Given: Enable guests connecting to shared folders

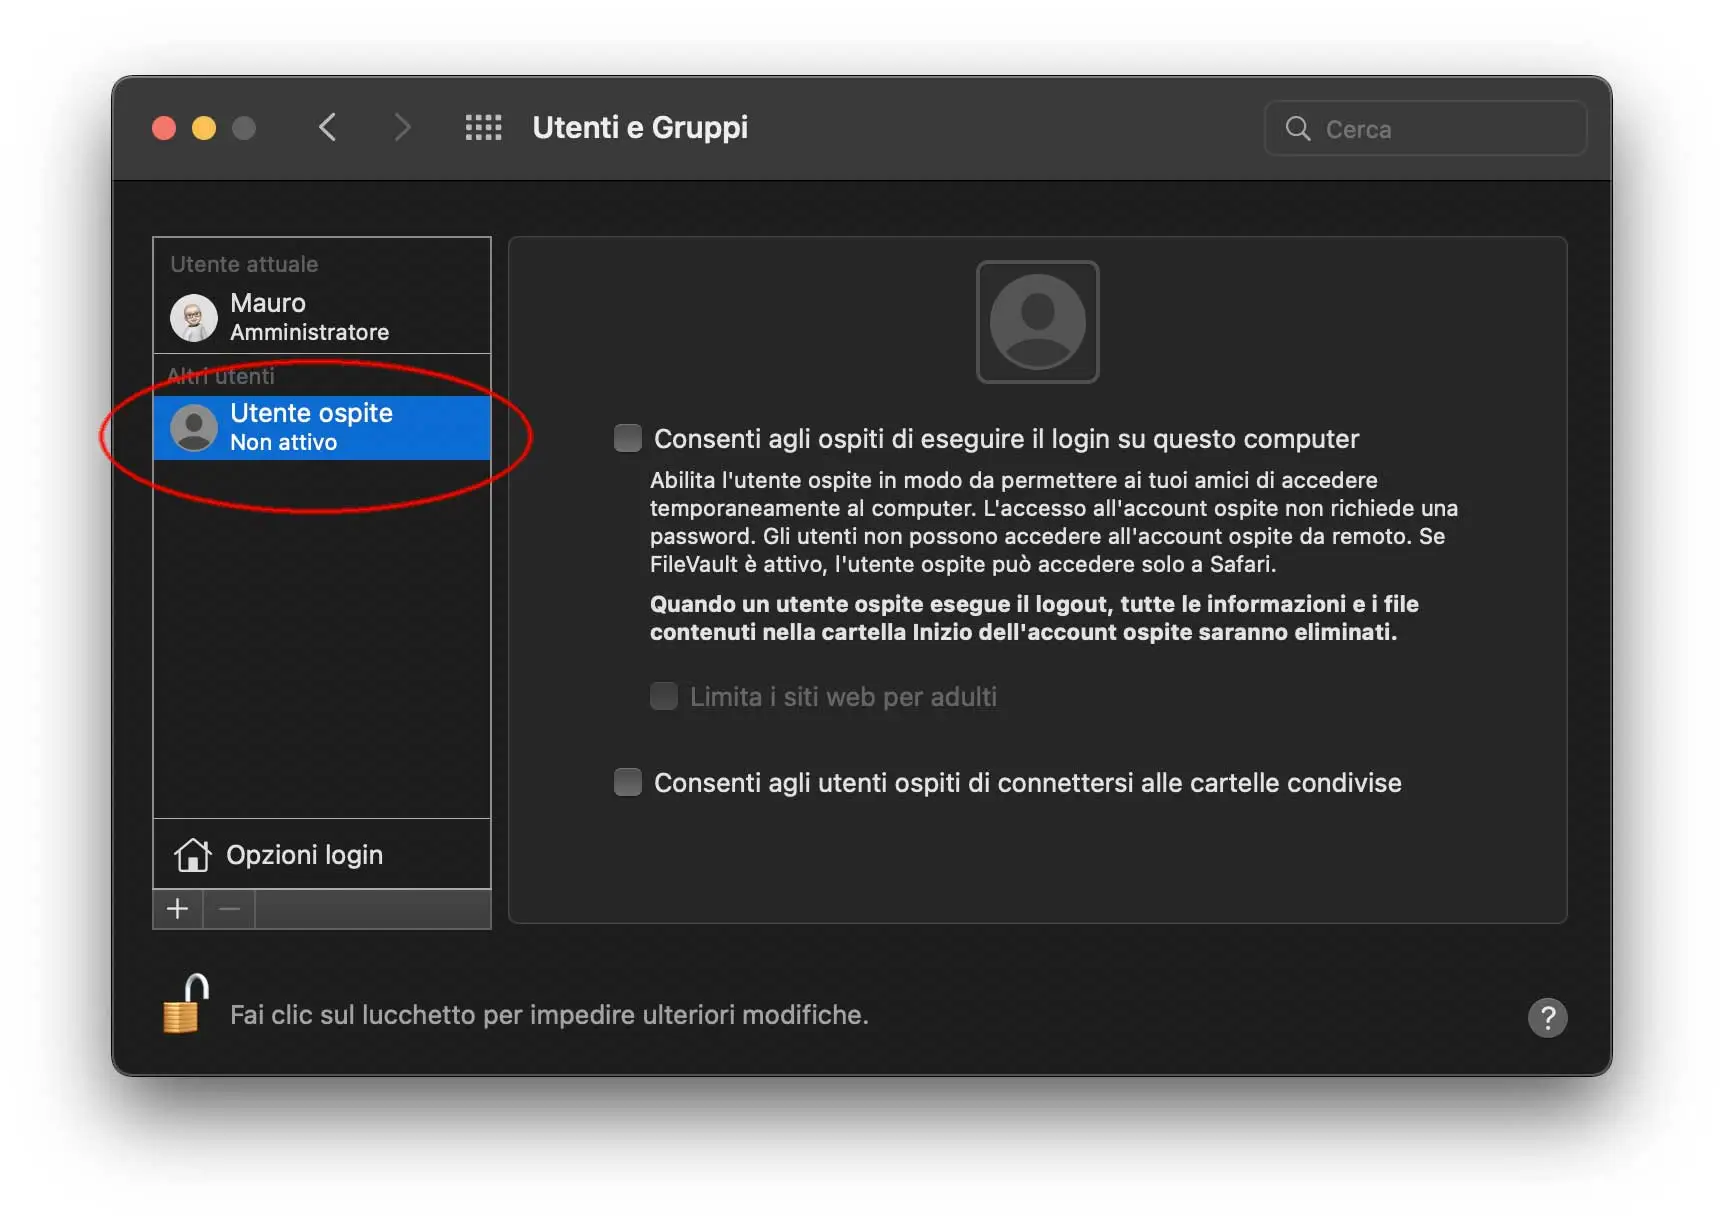Looking at the screenshot, I should point(627,782).
